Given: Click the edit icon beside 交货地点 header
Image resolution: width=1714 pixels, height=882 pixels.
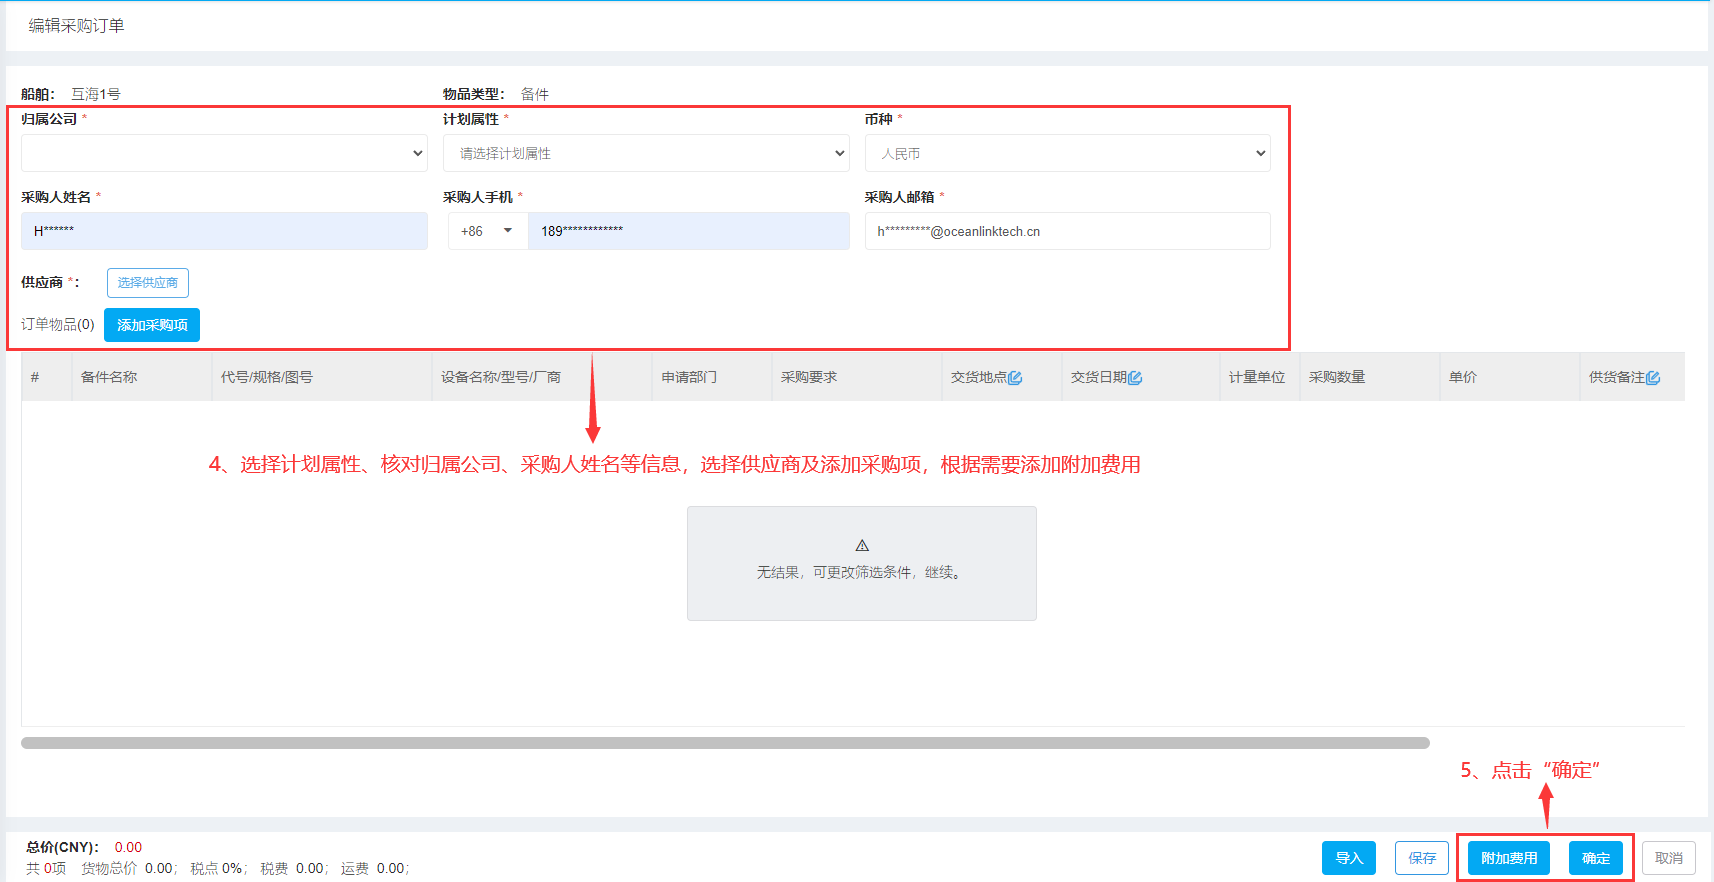Looking at the screenshot, I should [x=1015, y=377].
